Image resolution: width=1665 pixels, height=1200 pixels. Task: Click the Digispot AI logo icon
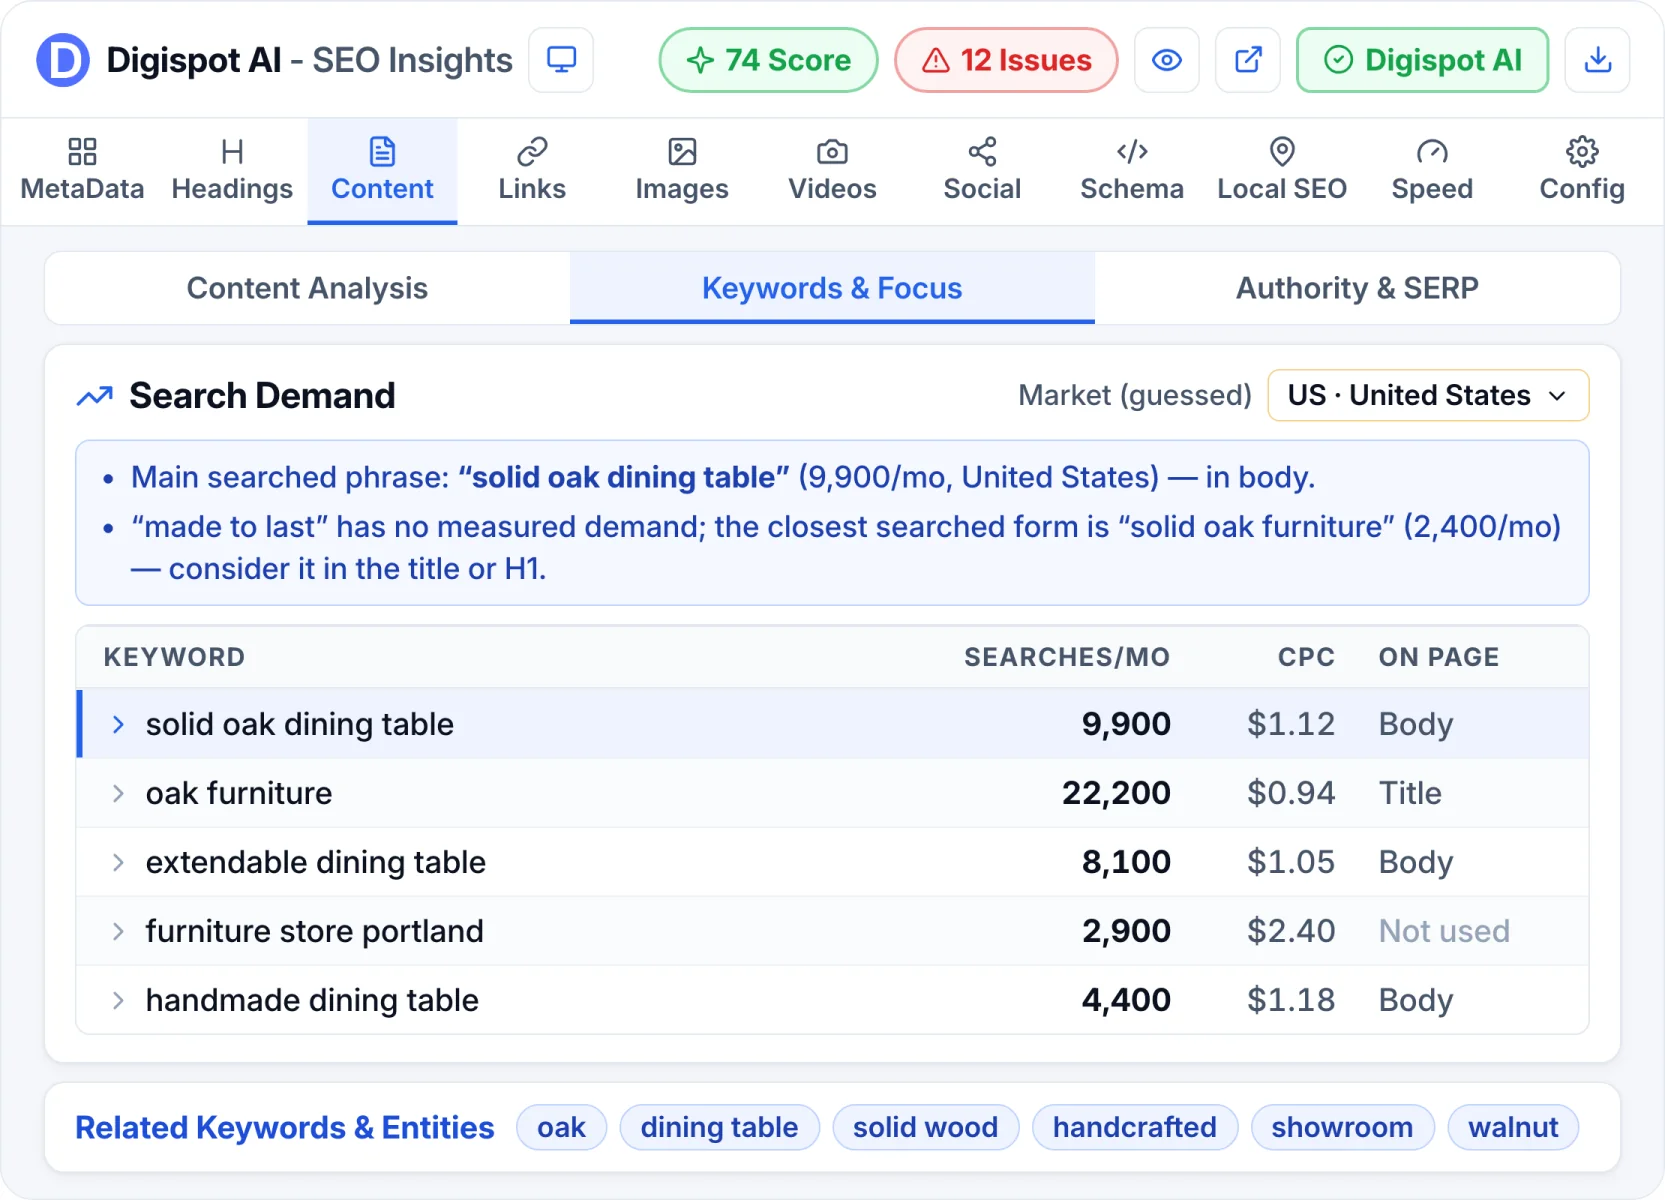[x=63, y=60]
